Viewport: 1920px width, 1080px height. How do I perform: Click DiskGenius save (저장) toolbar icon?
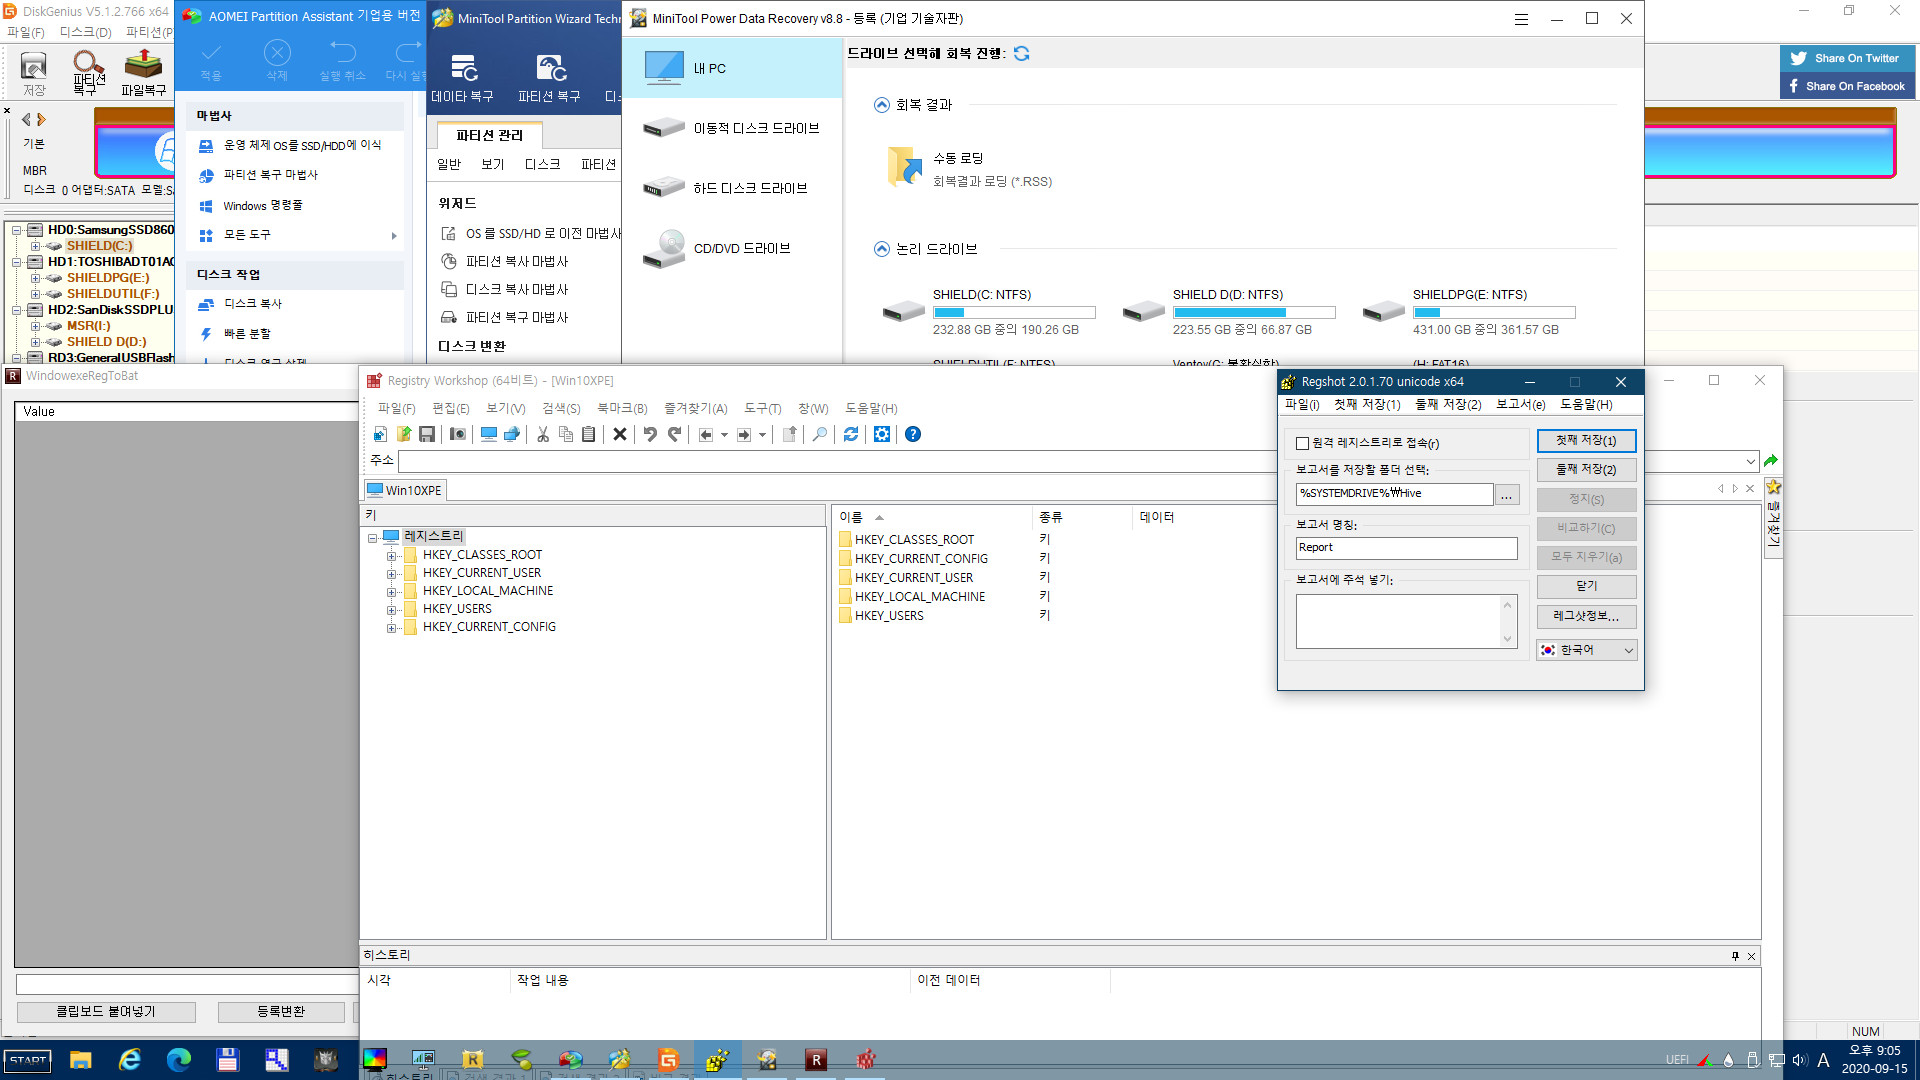click(x=34, y=74)
